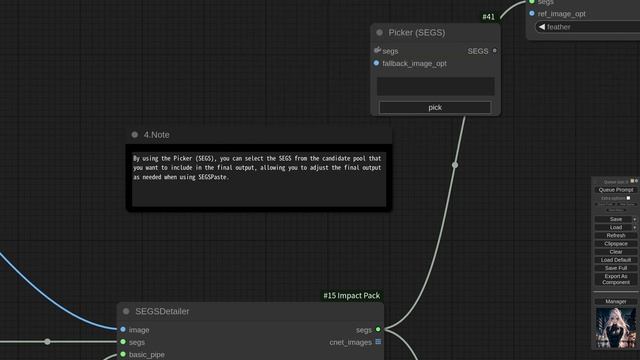Open the Load dropdown arrow
The height and width of the screenshot is (360, 640).
(x=635, y=227)
